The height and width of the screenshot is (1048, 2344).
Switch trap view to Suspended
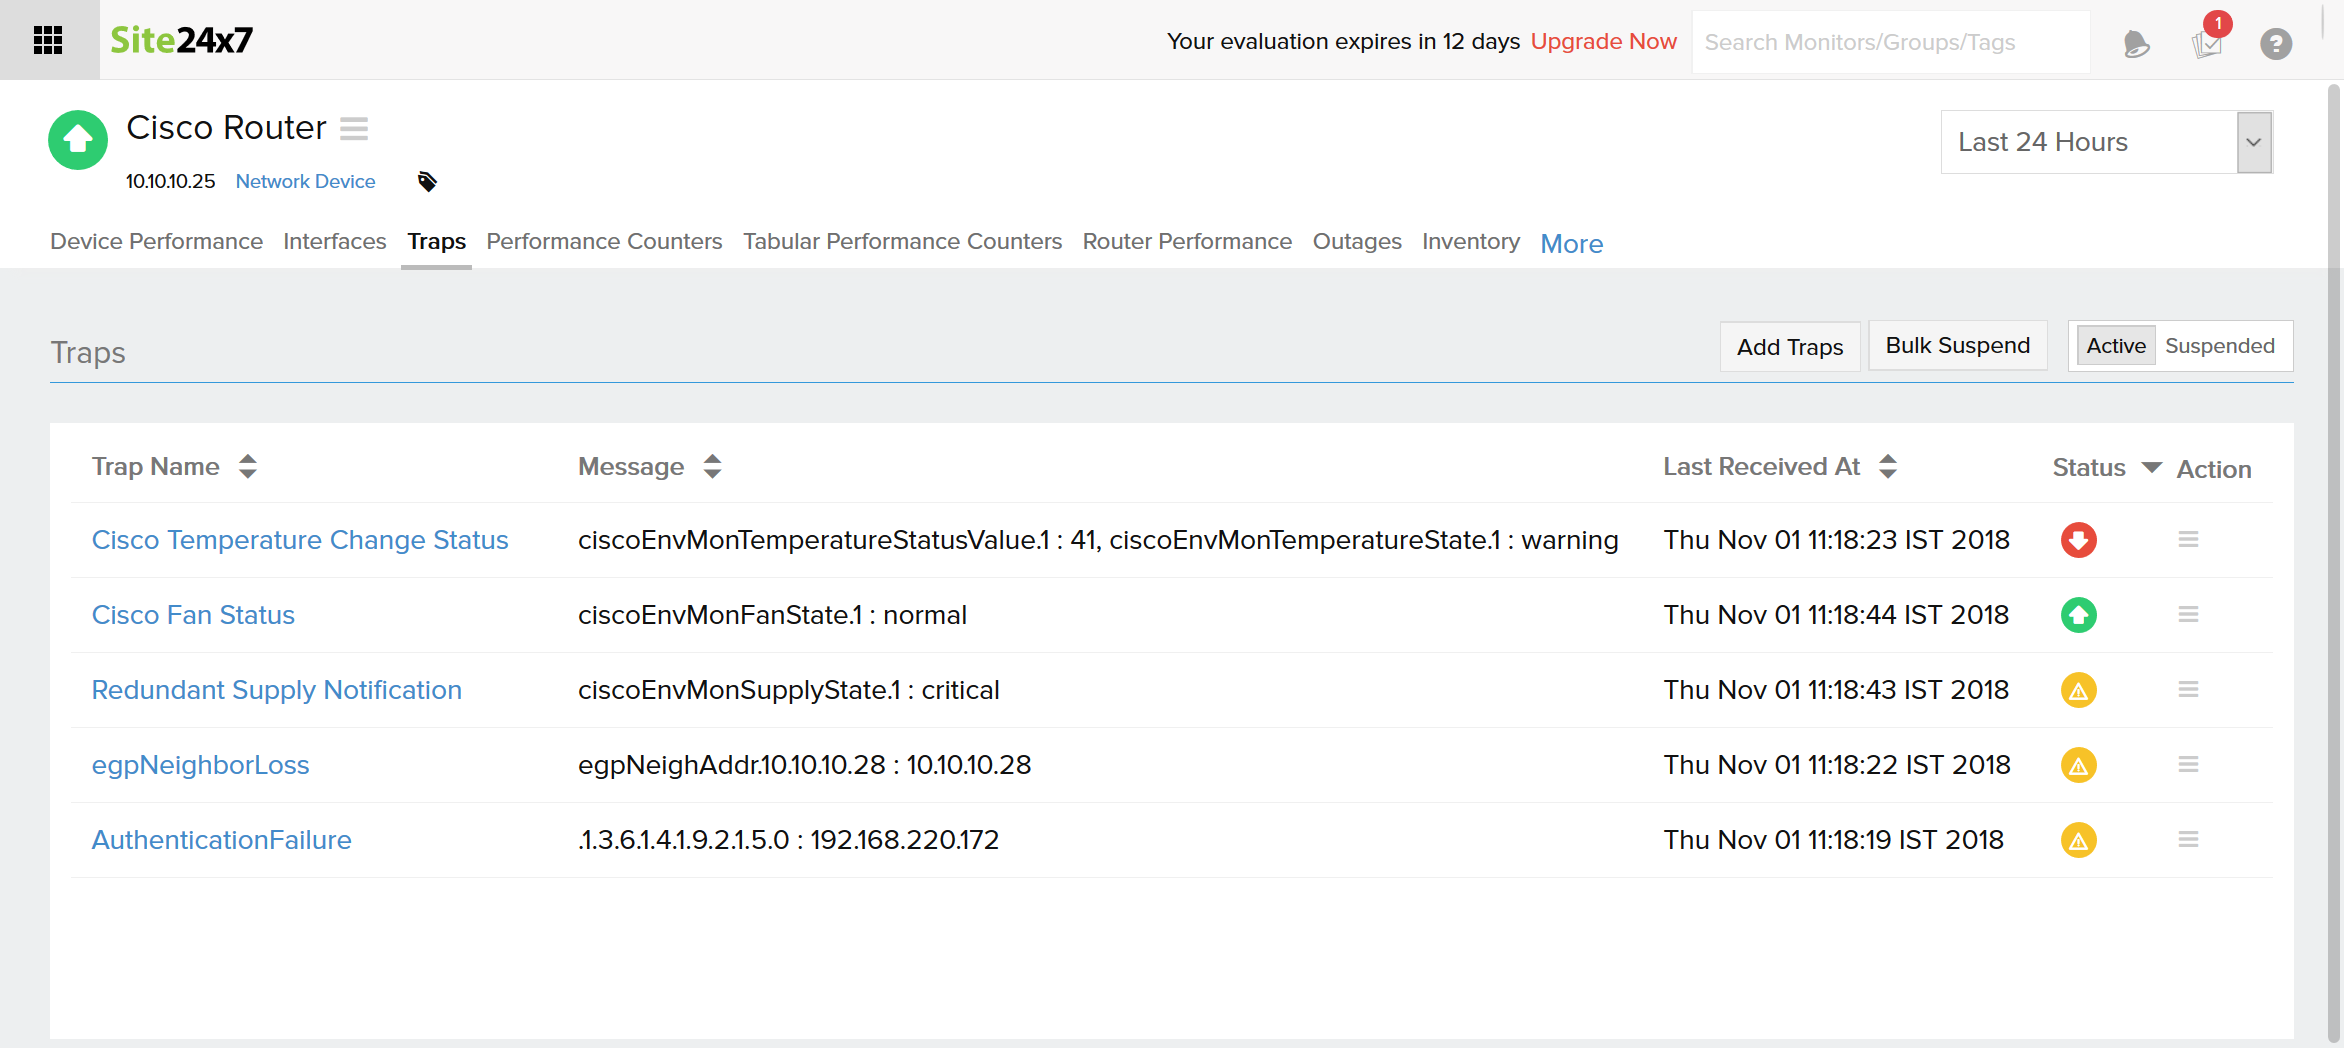[x=2219, y=346]
